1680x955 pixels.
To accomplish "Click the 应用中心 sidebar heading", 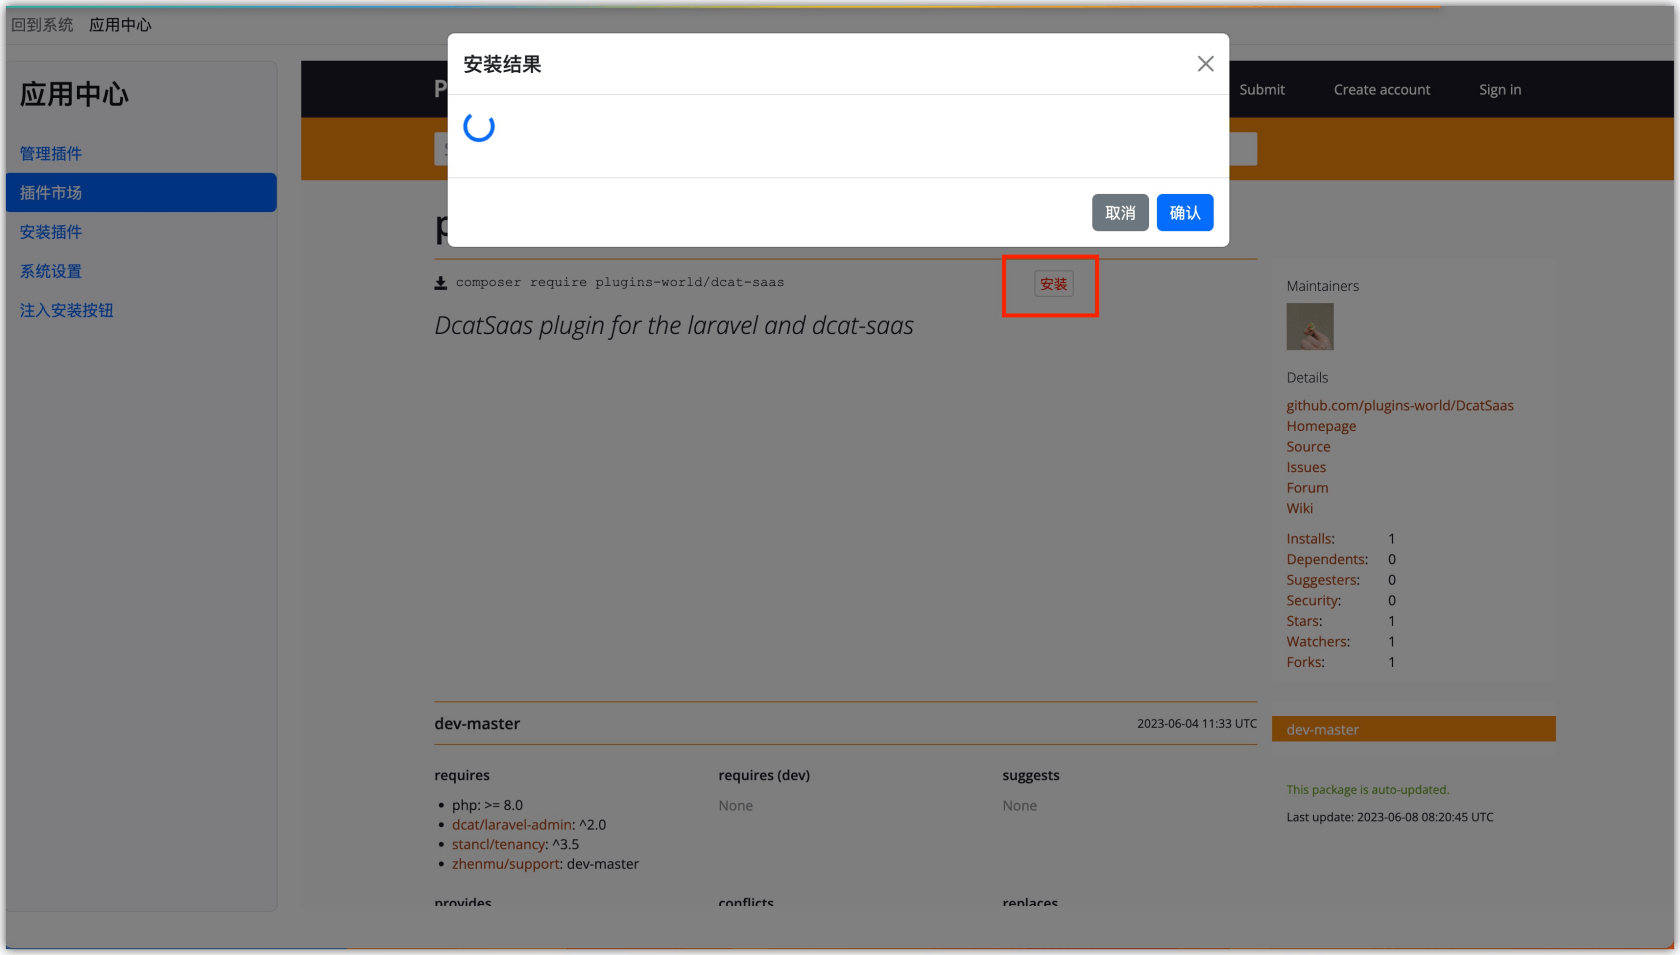I will pyautogui.click(x=74, y=94).
